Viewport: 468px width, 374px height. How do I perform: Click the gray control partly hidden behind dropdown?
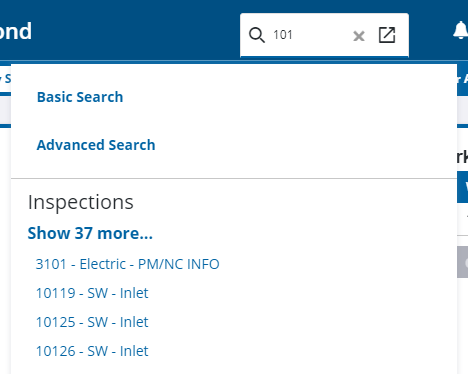point(463,262)
